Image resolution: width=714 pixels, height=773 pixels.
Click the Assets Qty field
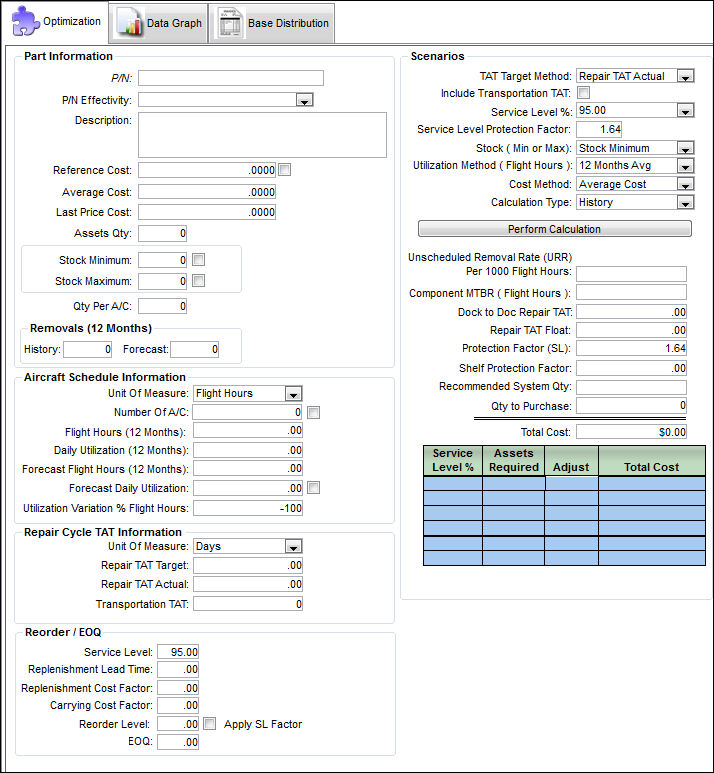(163, 233)
